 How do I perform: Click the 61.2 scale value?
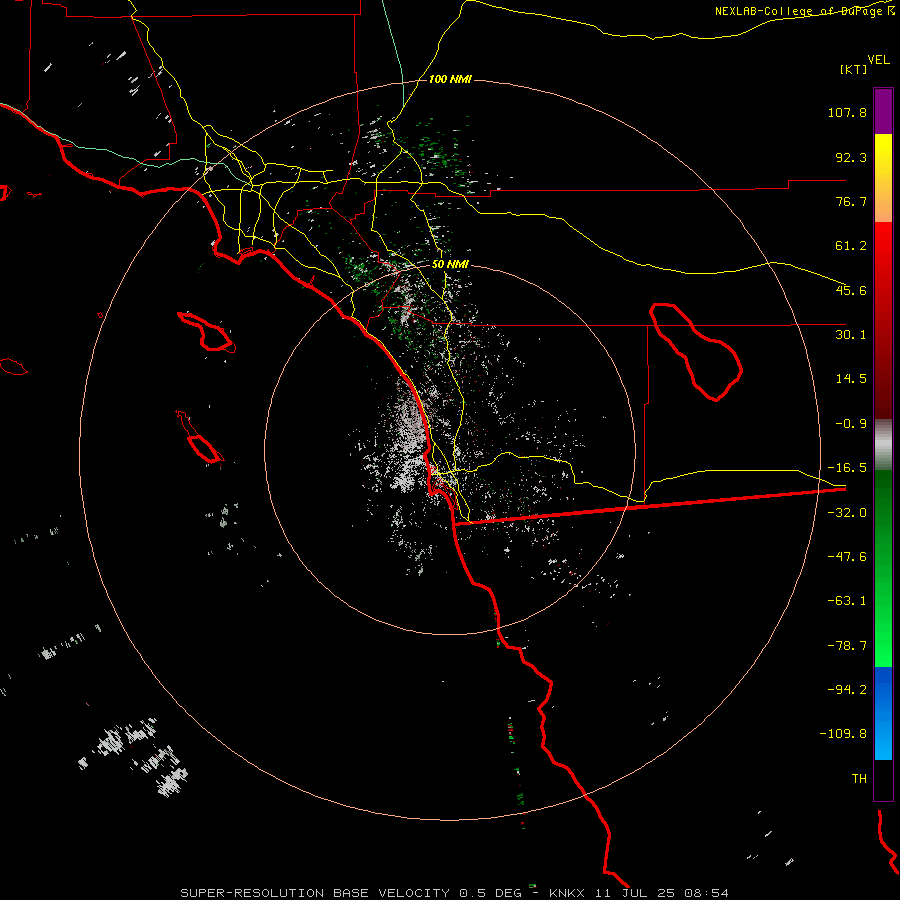(x=851, y=246)
